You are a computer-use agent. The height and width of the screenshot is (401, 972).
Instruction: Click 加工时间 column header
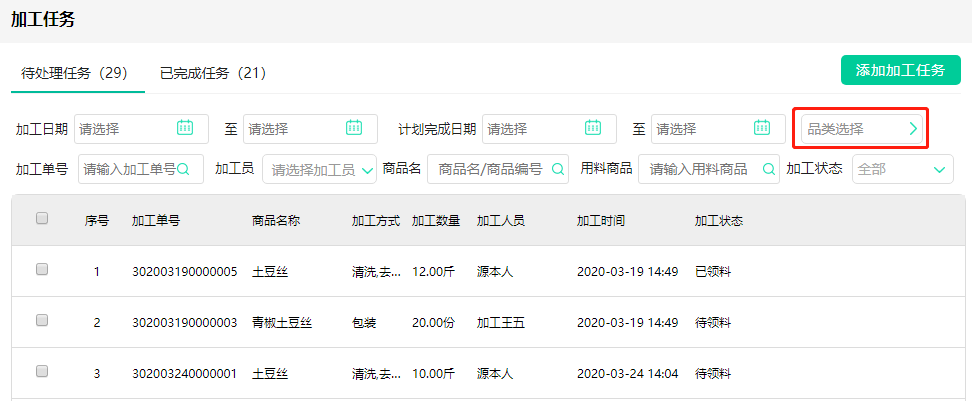click(601, 221)
